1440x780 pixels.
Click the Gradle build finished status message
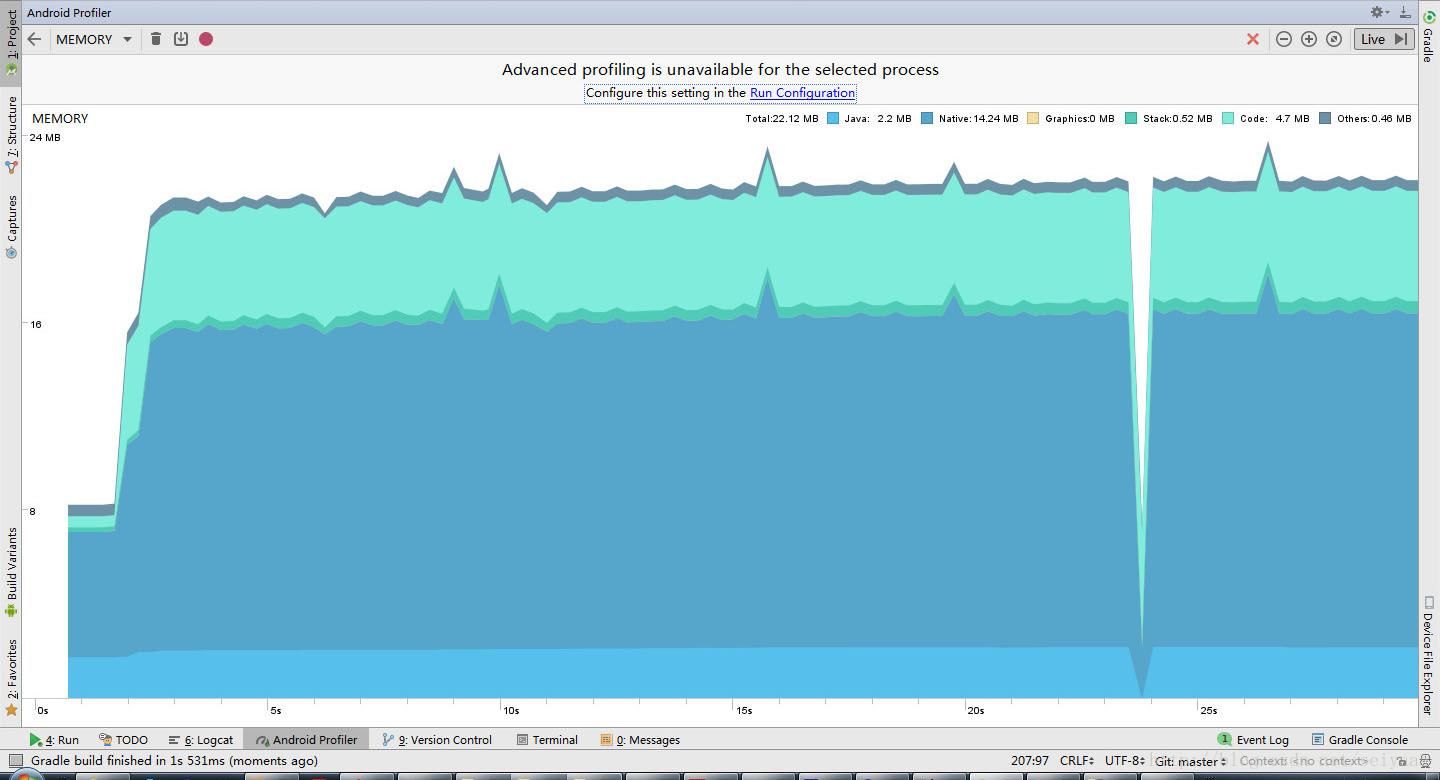(174, 761)
